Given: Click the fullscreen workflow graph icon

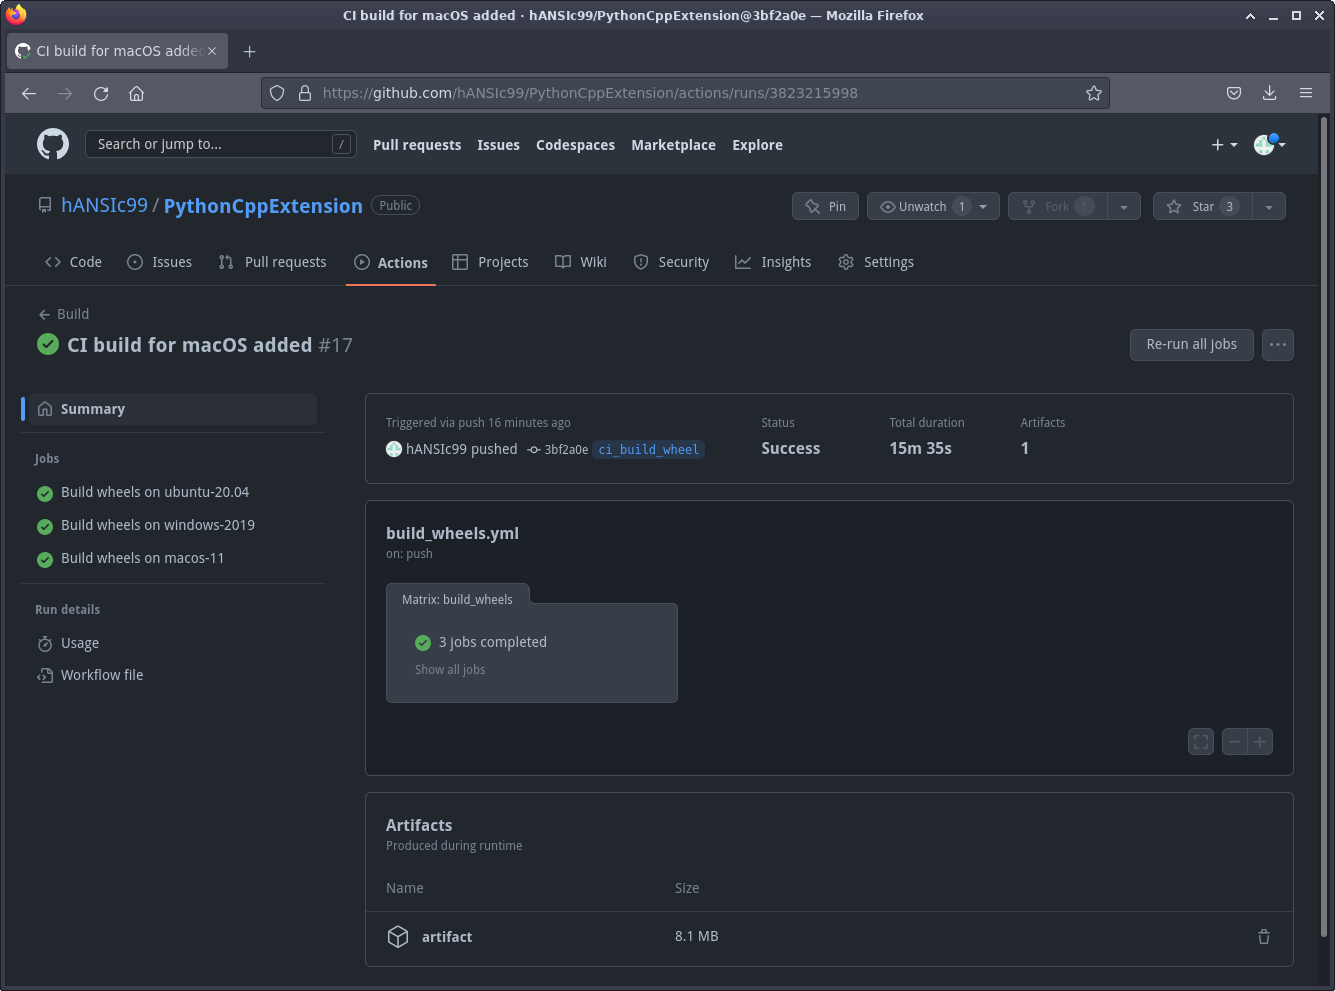Looking at the screenshot, I should (1201, 742).
